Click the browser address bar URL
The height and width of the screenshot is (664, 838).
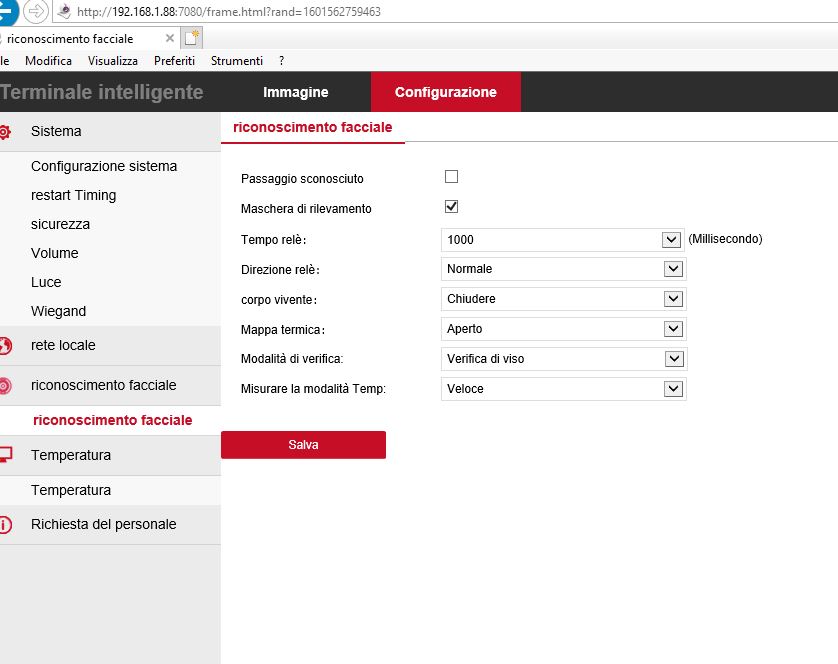229,12
